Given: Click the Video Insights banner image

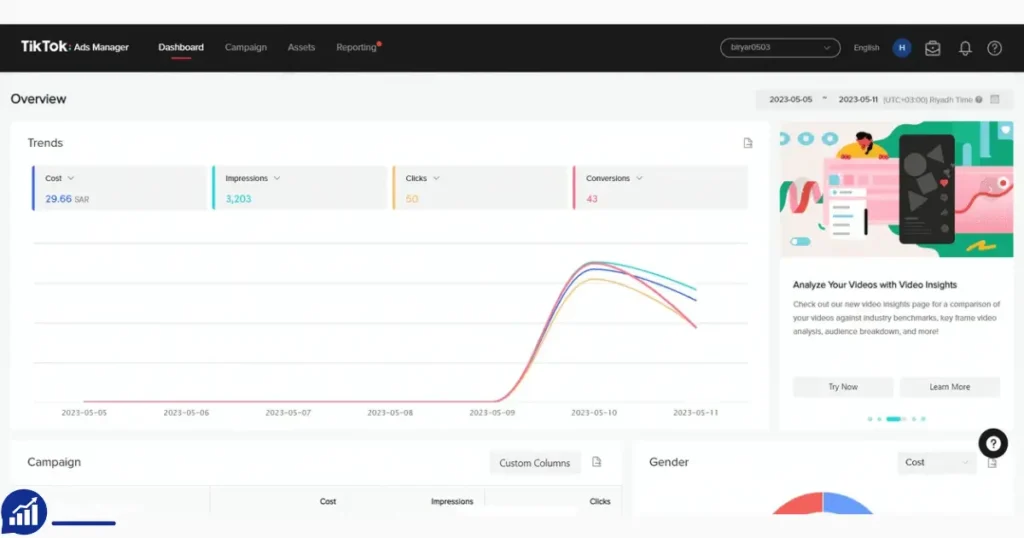Looking at the screenshot, I should pos(897,189).
